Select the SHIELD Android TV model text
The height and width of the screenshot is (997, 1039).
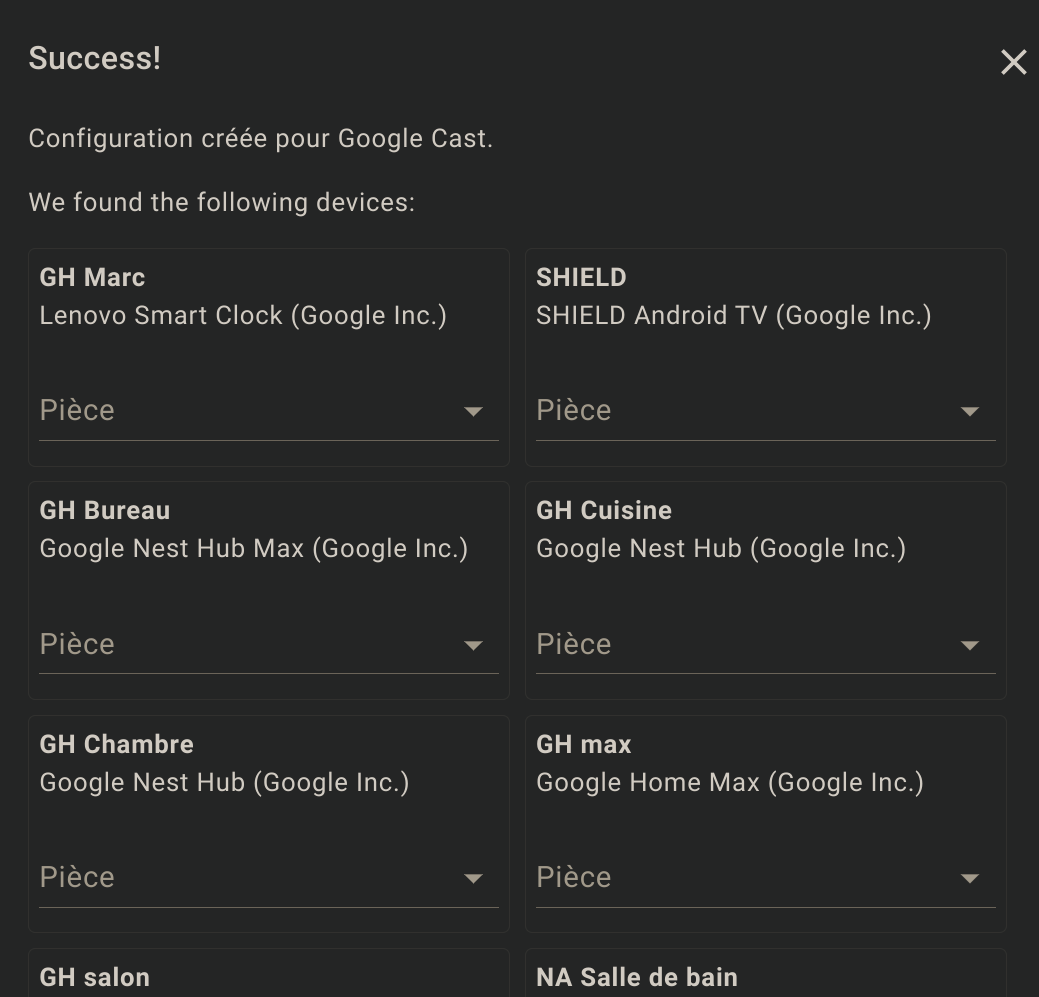(734, 315)
